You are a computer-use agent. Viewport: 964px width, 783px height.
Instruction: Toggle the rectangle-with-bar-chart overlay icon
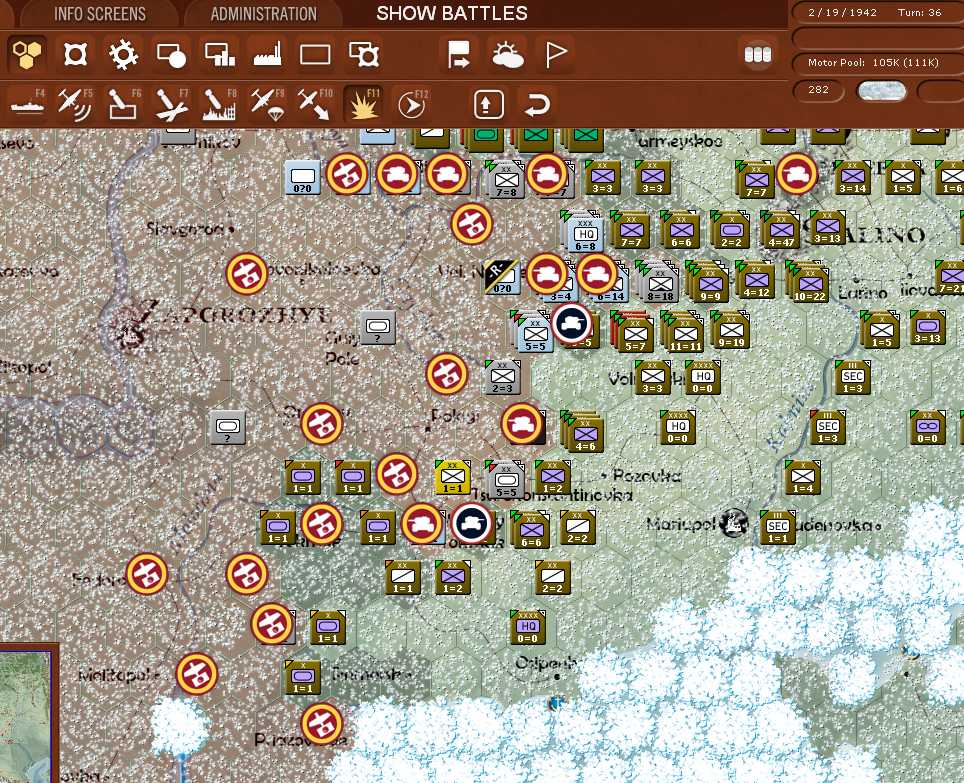point(219,54)
